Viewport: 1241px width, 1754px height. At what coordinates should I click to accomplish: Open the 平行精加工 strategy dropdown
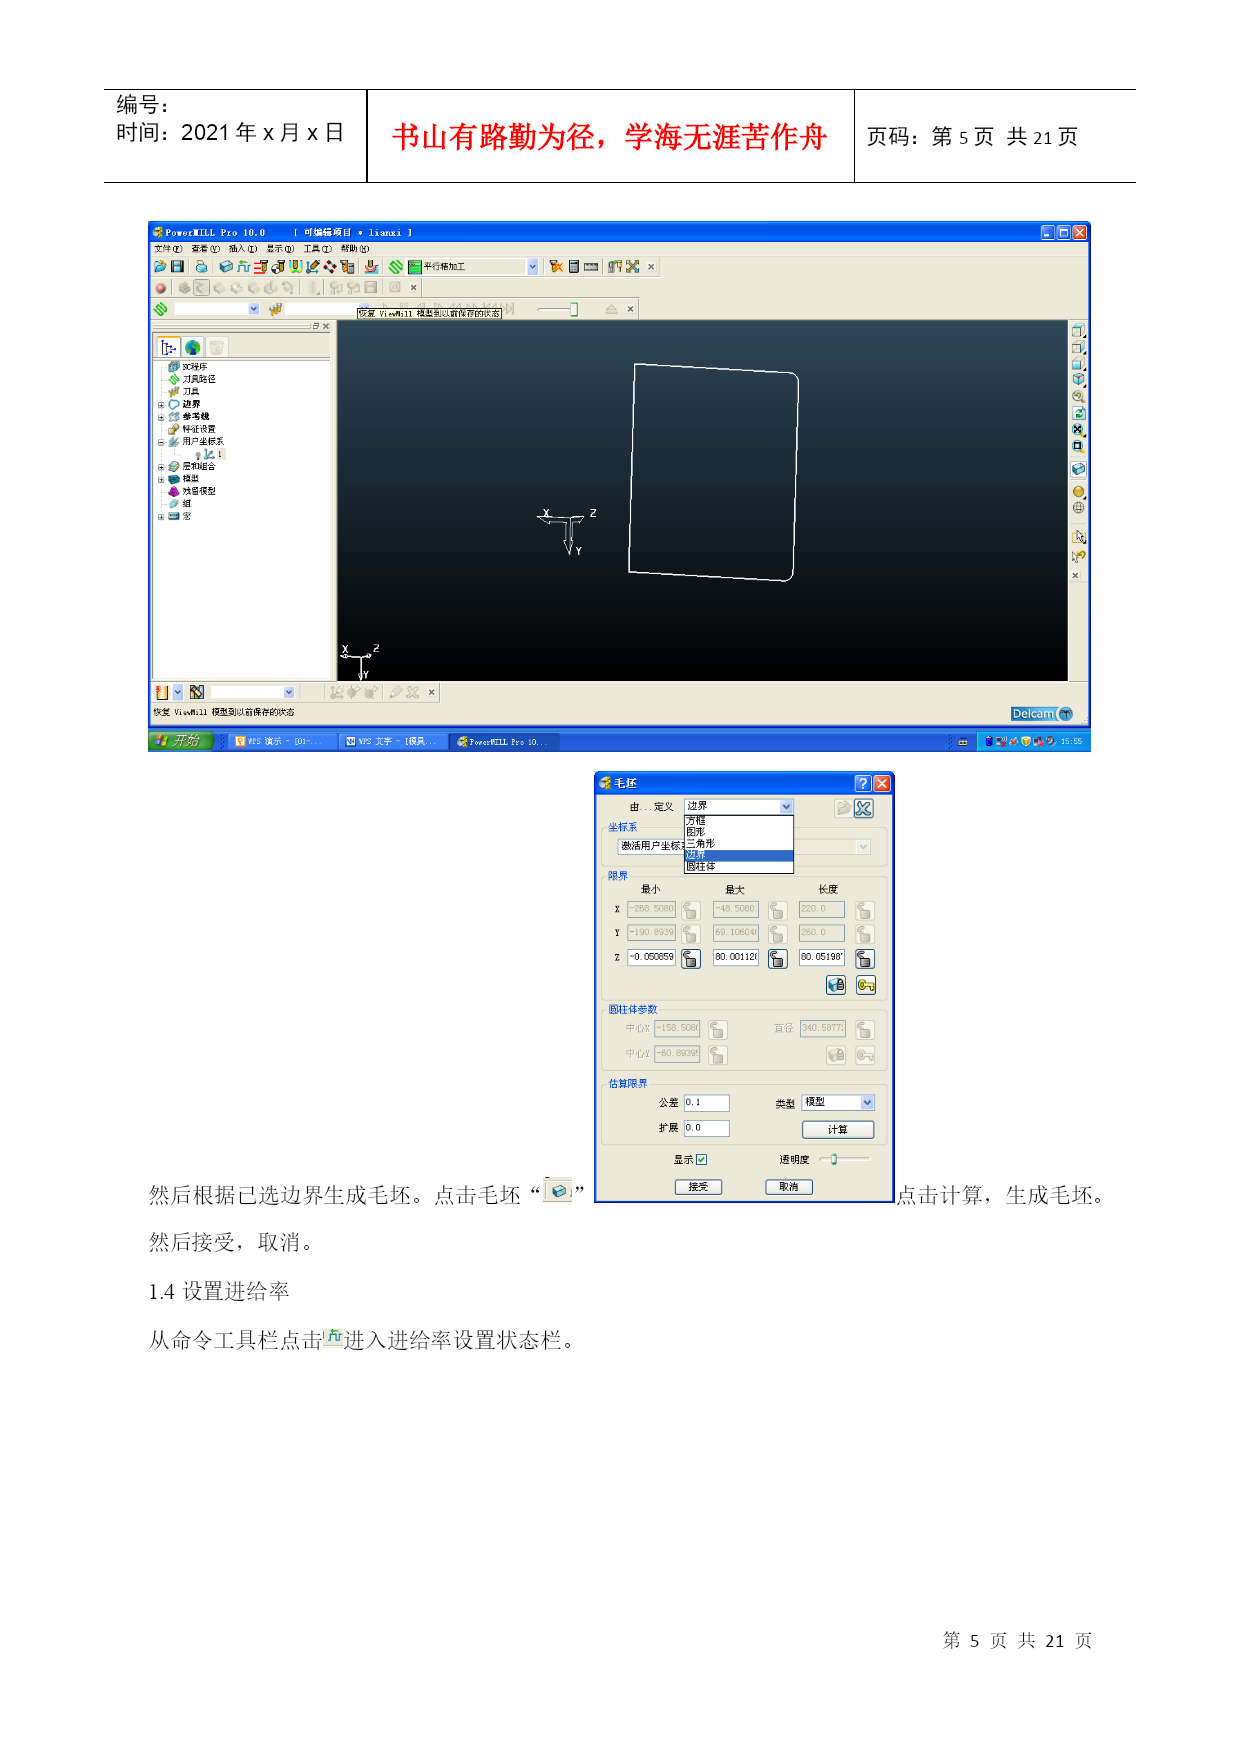pos(532,267)
